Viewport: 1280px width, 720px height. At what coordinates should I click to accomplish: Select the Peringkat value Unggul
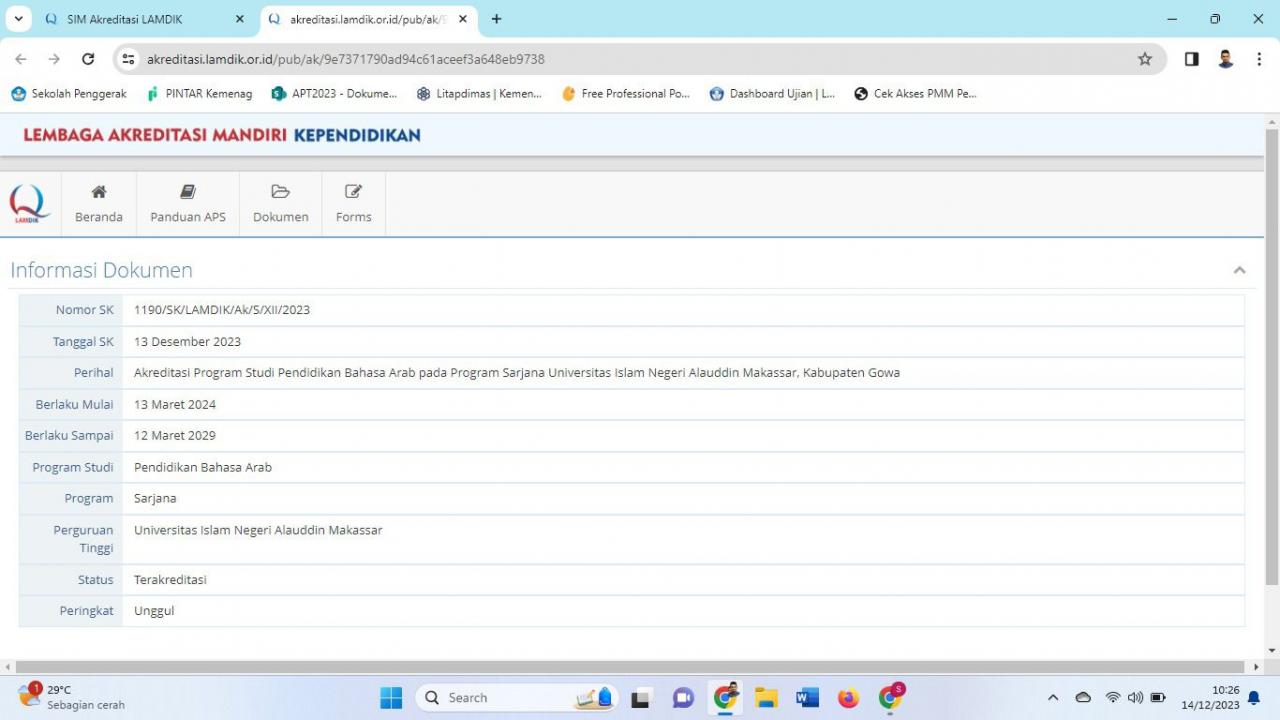pos(154,611)
